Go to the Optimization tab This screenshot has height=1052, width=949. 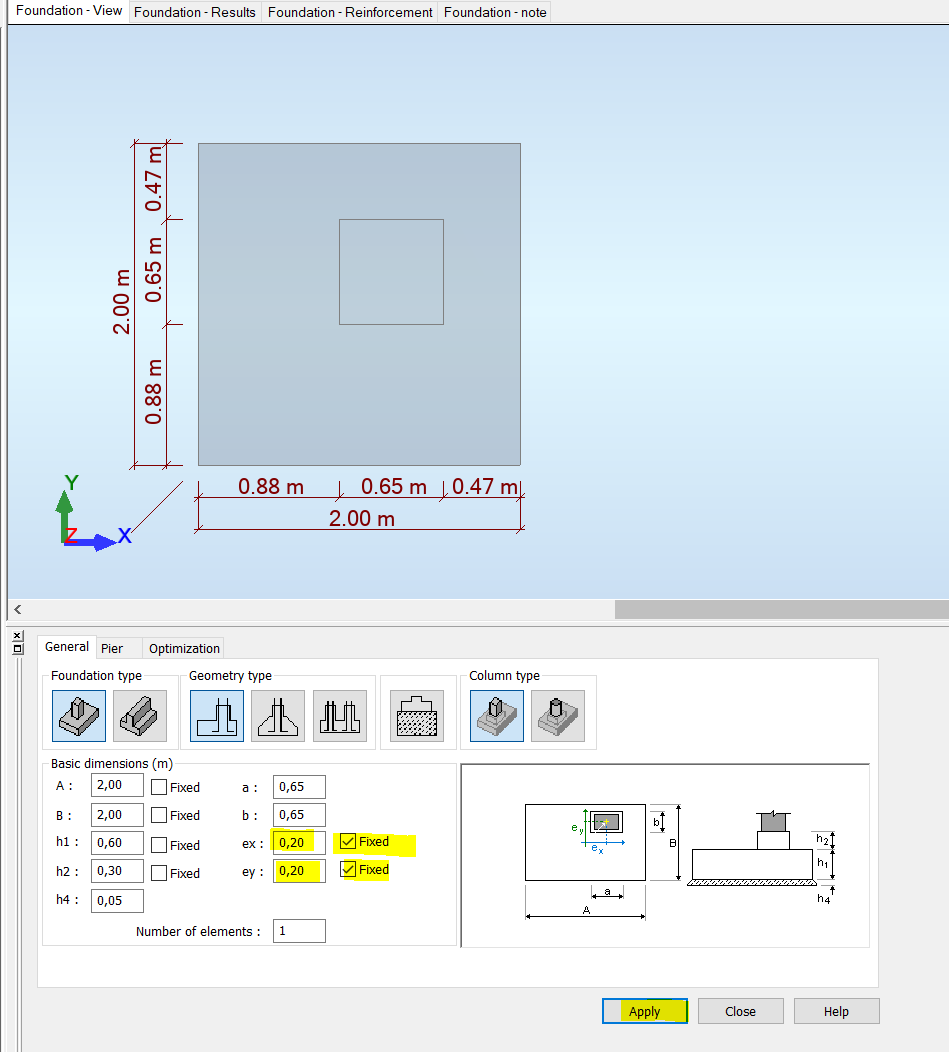(x=183, y=647)
